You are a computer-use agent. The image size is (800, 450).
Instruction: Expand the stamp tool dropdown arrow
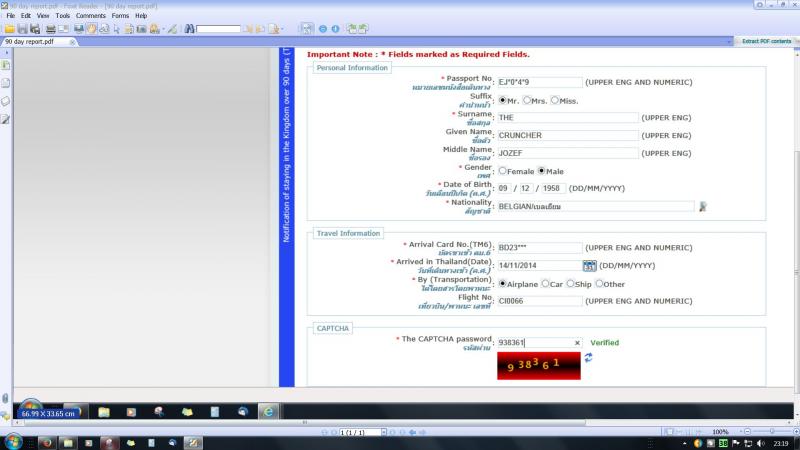tap(163, 30)
